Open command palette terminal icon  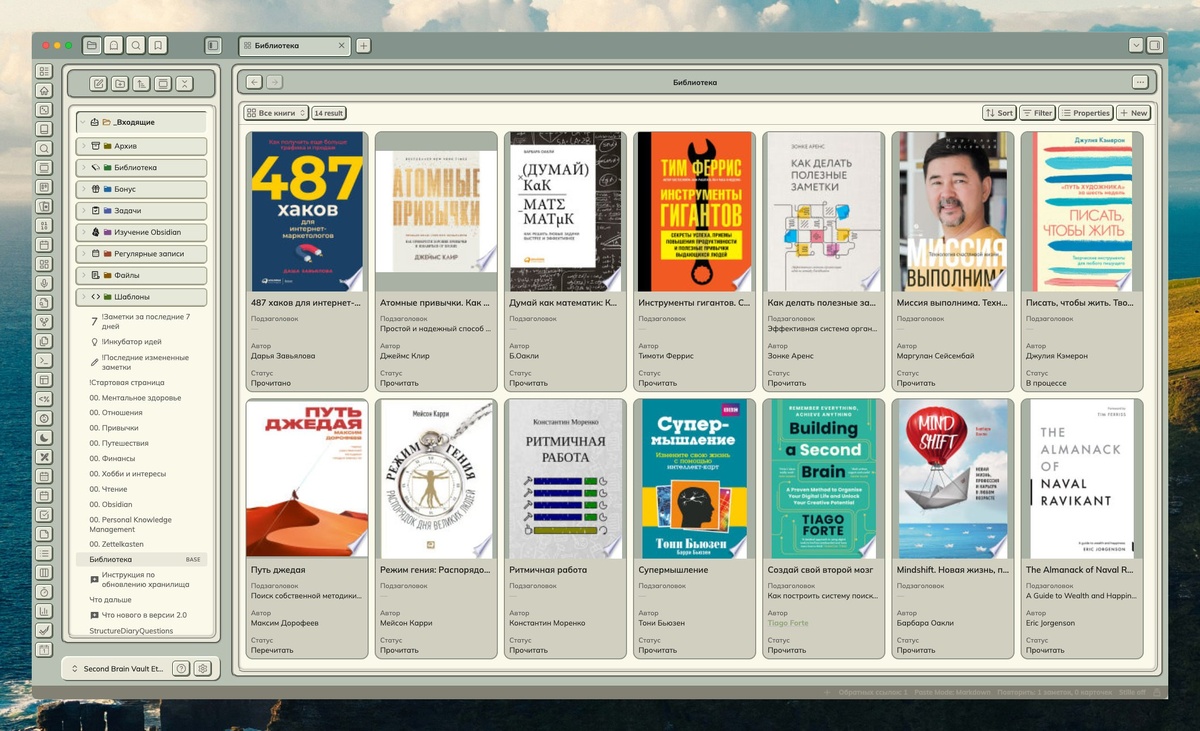pos(43,360)
